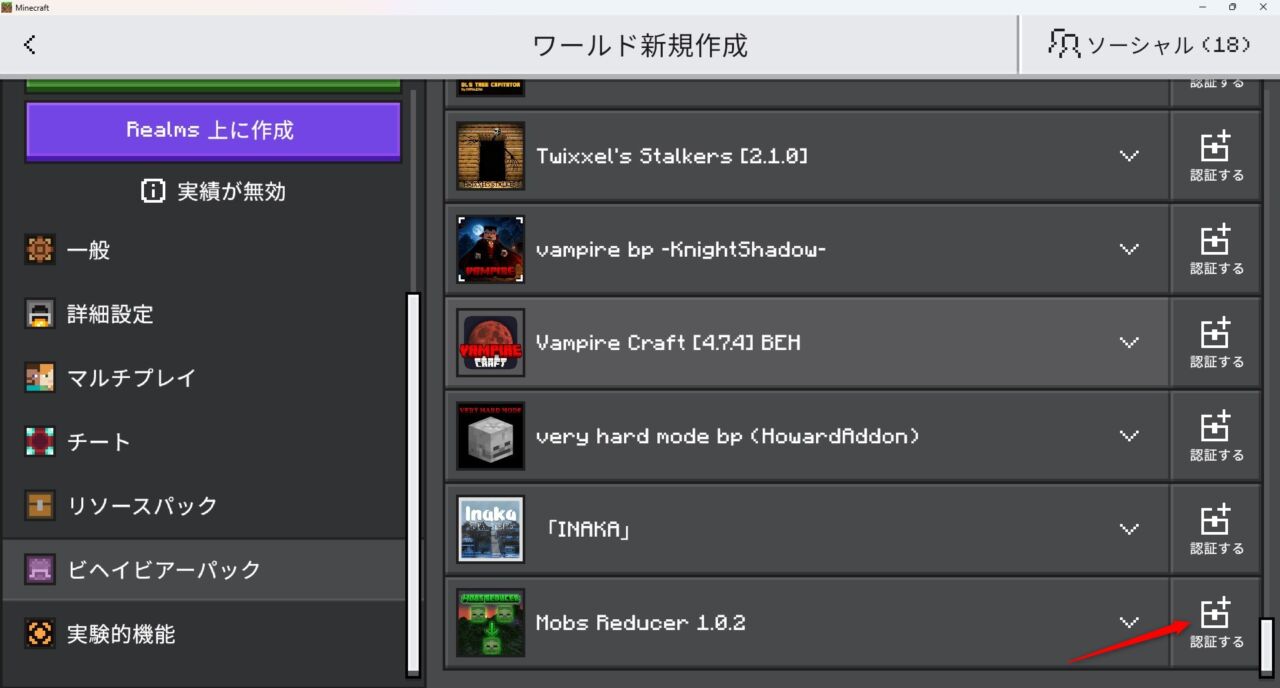
Task: Click the Realms 上に作成 button
Action: (213, 130)
